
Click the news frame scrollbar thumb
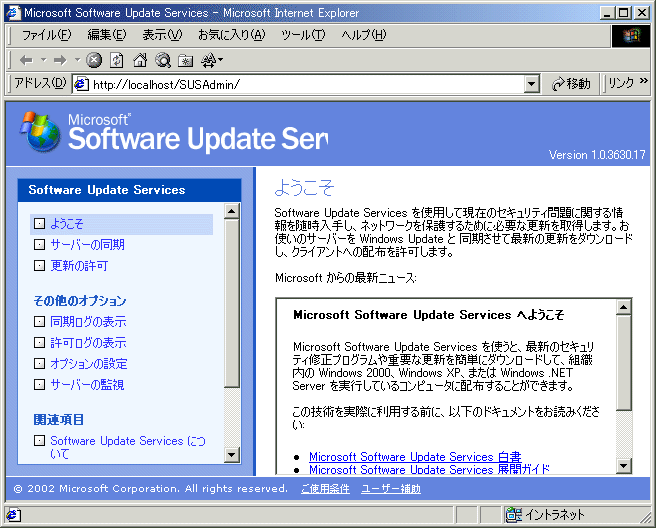[x=623, y=363]
